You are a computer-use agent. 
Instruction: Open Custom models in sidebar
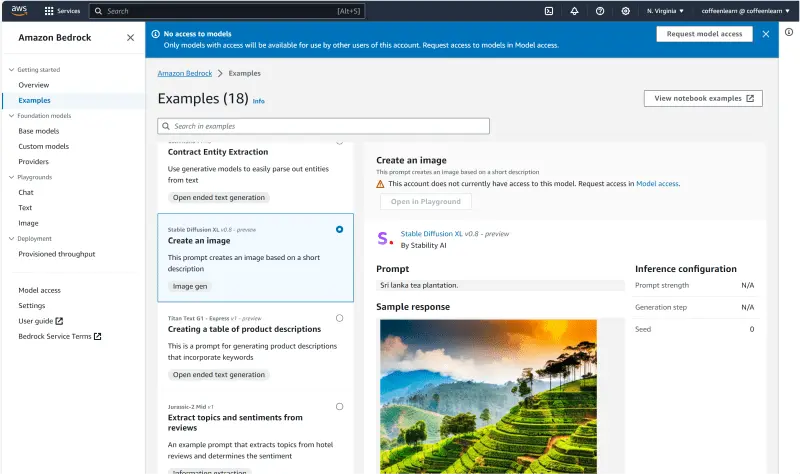[x=43, y=146]
